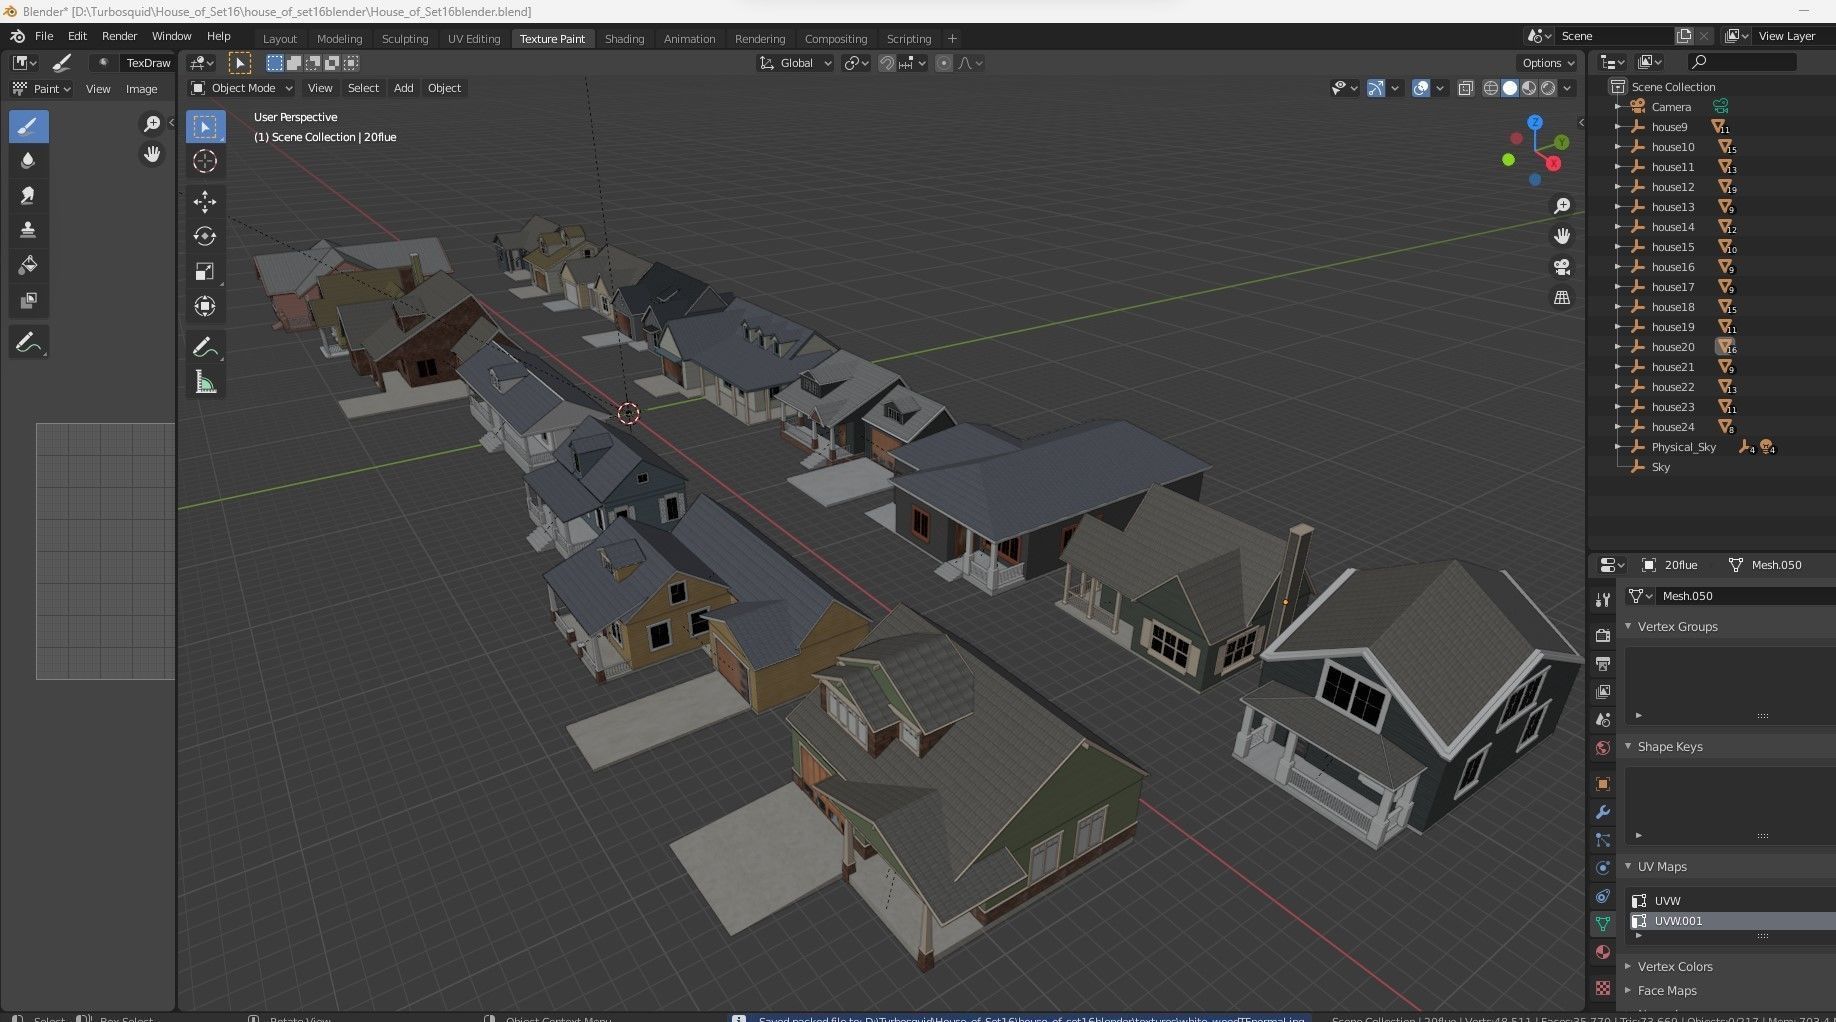Image resolution: width=1836 pixels, height=1022 pixels.
Task: Switch to material preview shading
Action: coord(1529,88)
